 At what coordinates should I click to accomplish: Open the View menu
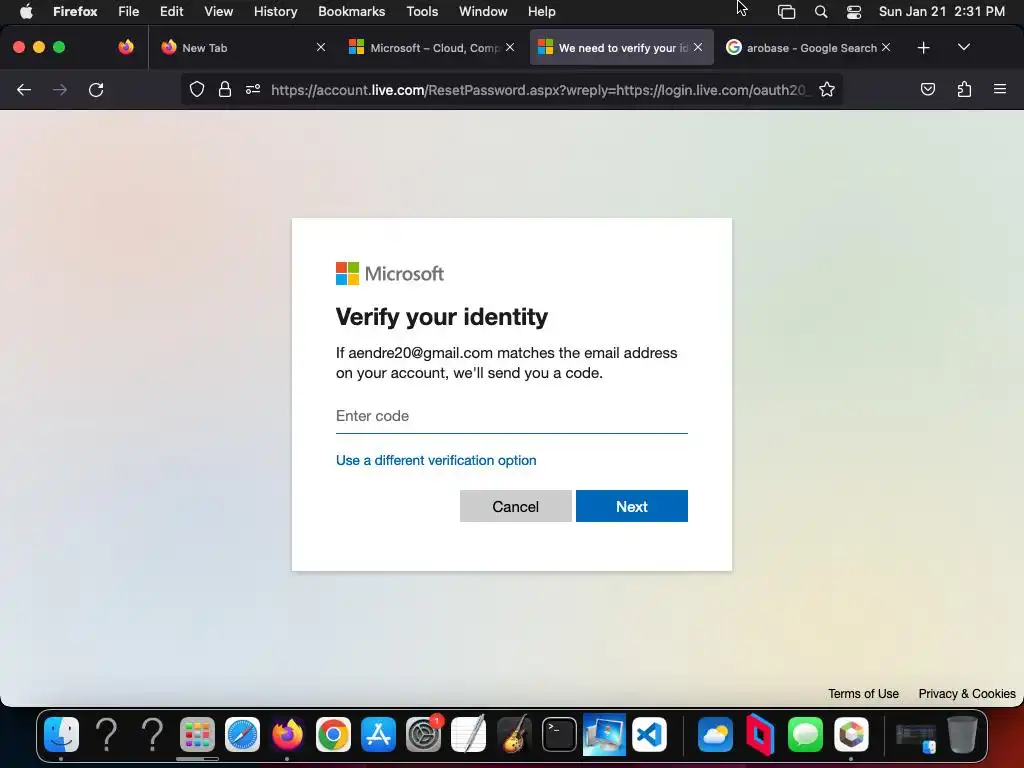pos(218,11)
